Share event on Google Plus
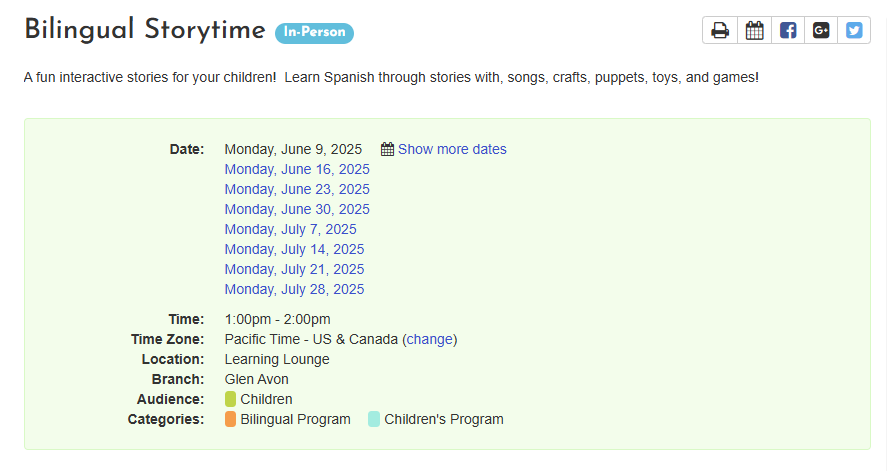Image resolution: width=887 pixels, height=471 pixels. pyautogui.click(x=821, y=30)
